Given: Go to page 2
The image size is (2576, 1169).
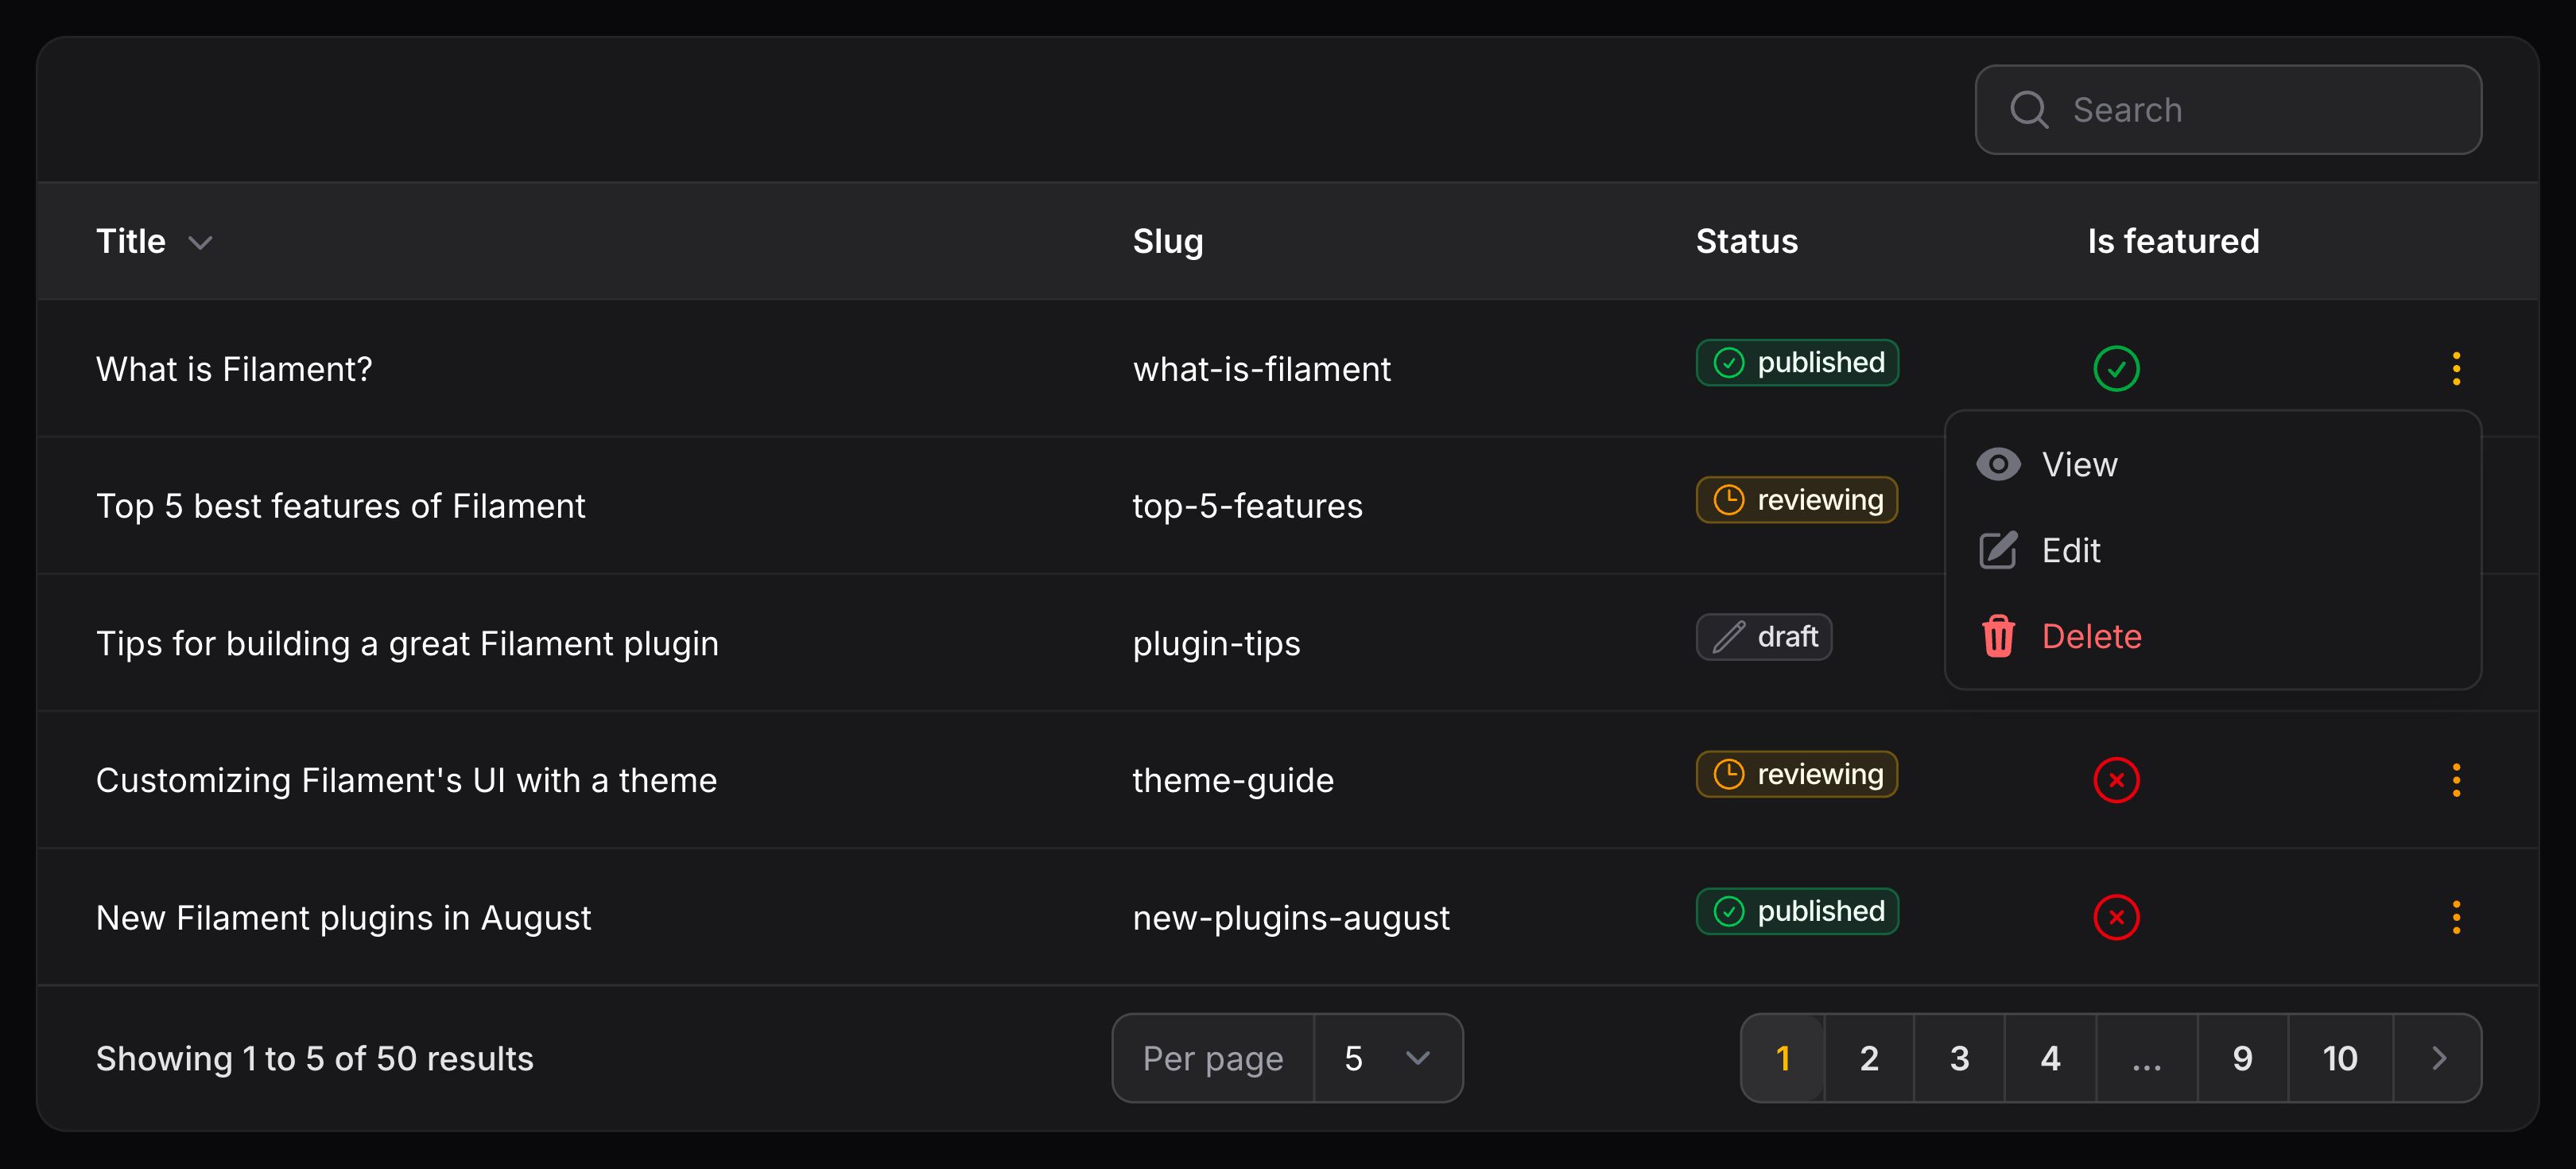Looking at the screenshot, I should click(x=1868, y=1058).
